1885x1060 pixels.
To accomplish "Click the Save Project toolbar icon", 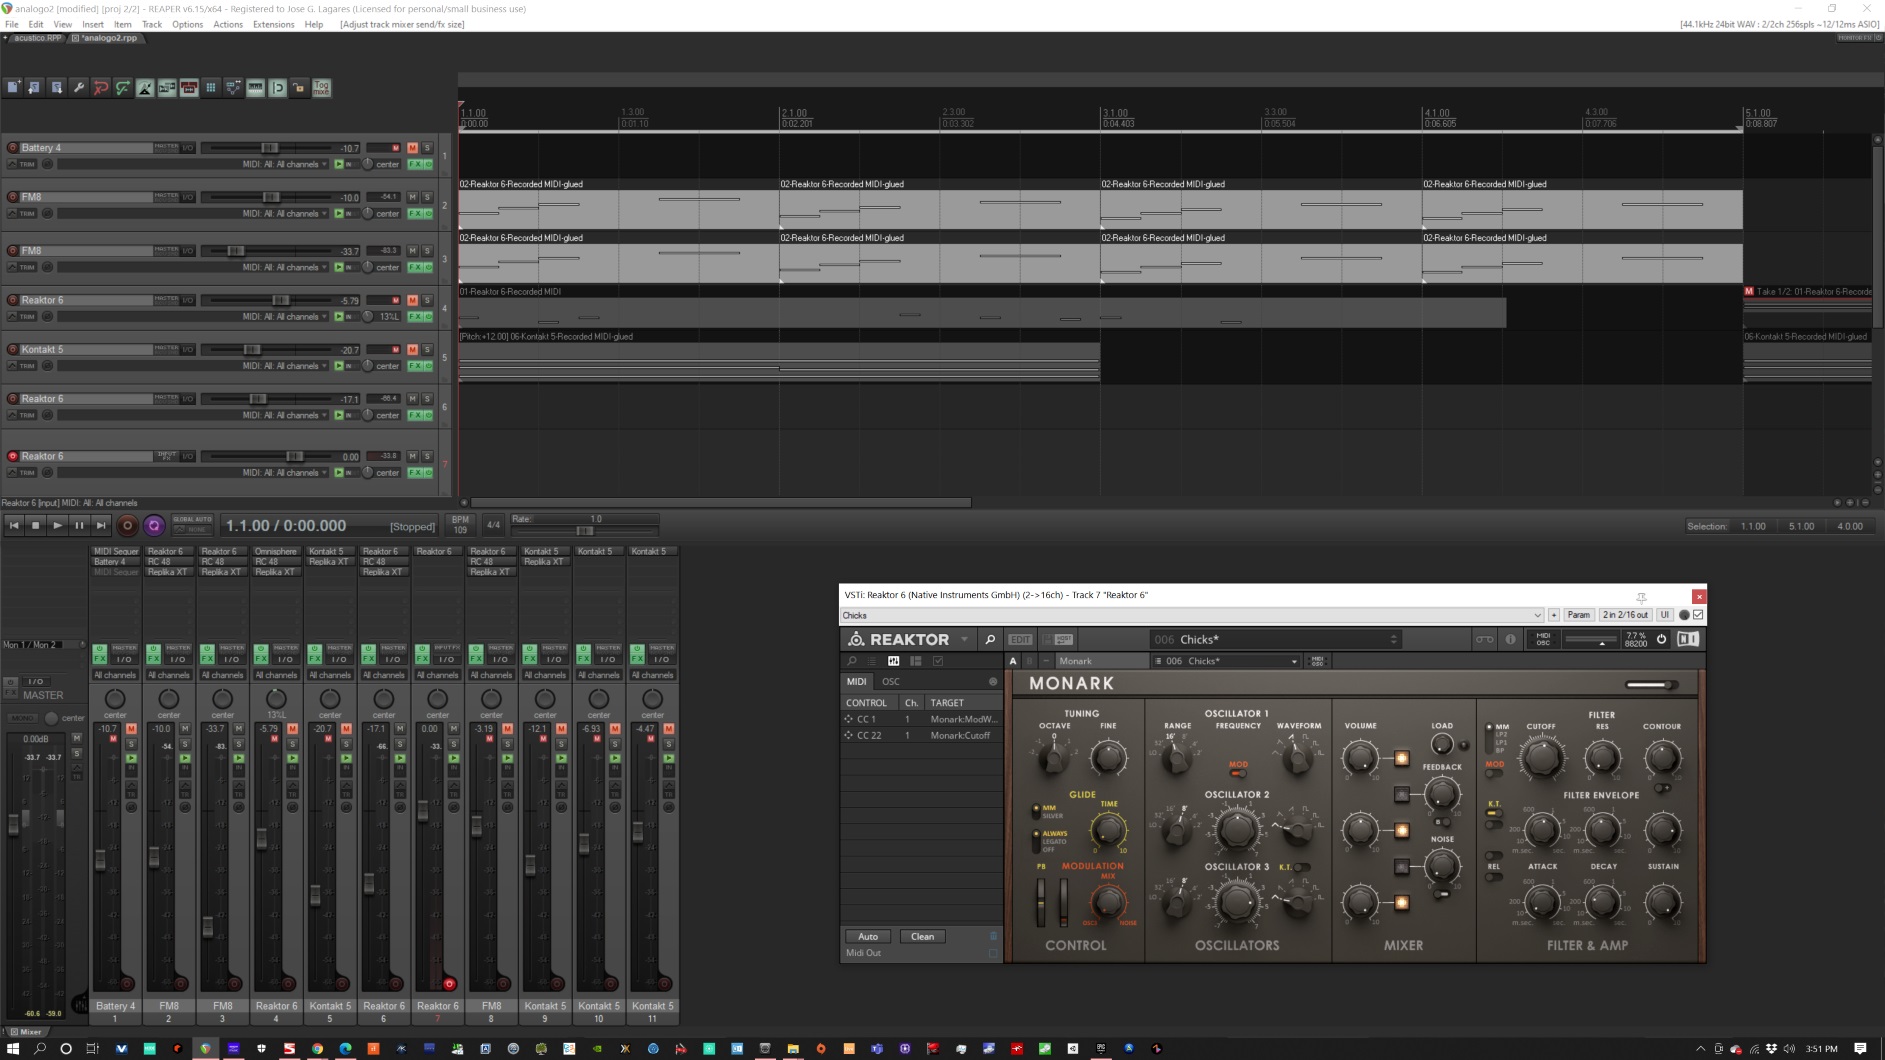I will pyautogui.click(x=57, y=88).
